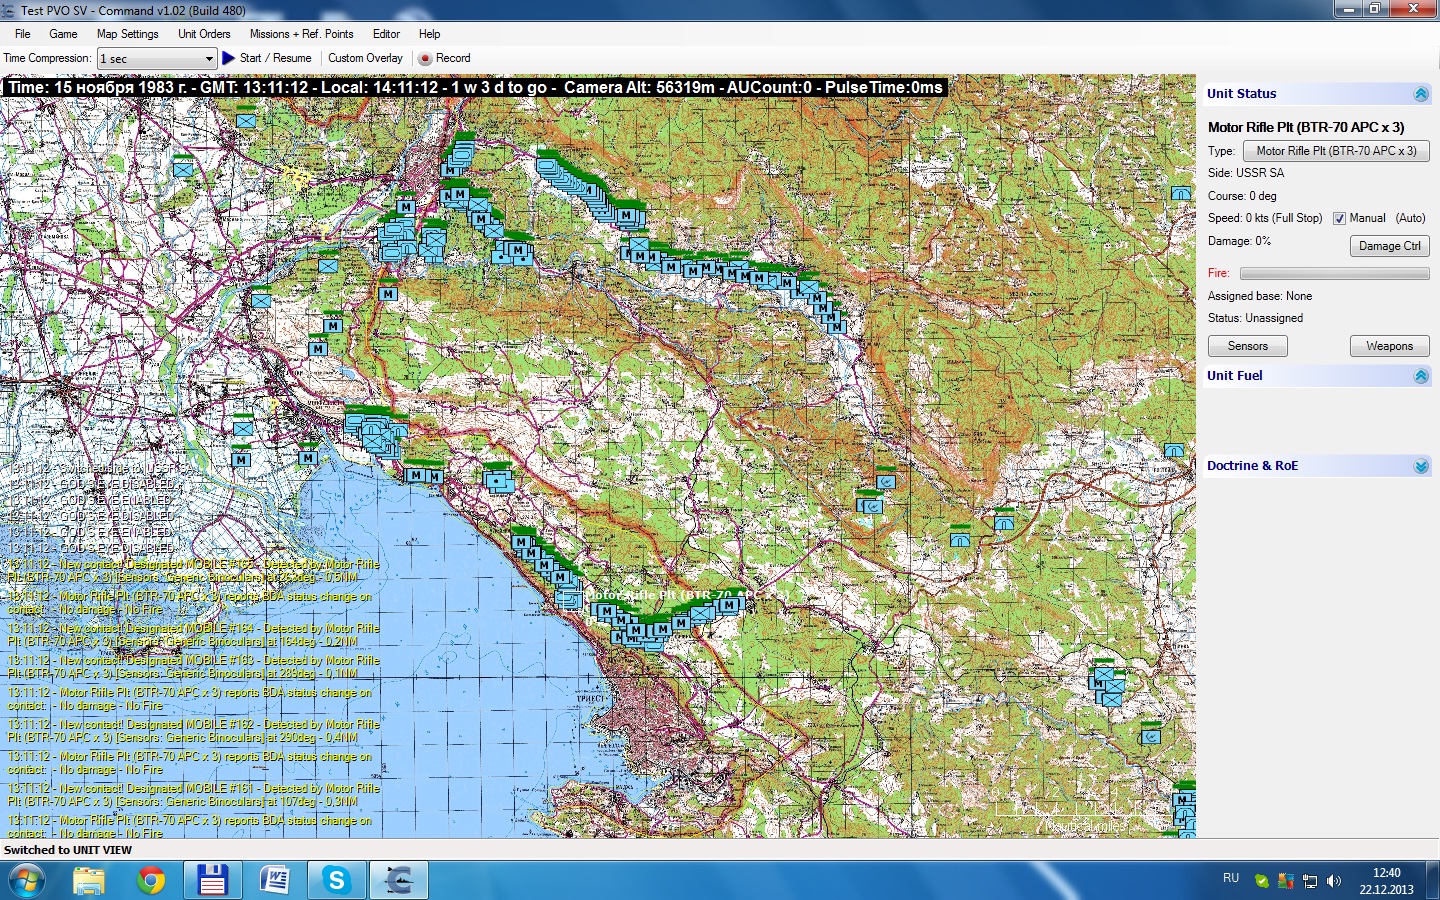The width and height of the screenshot is (1440, 900).
Task: Click the blue Start / Resume play arrow
Action: coord(228,58)
